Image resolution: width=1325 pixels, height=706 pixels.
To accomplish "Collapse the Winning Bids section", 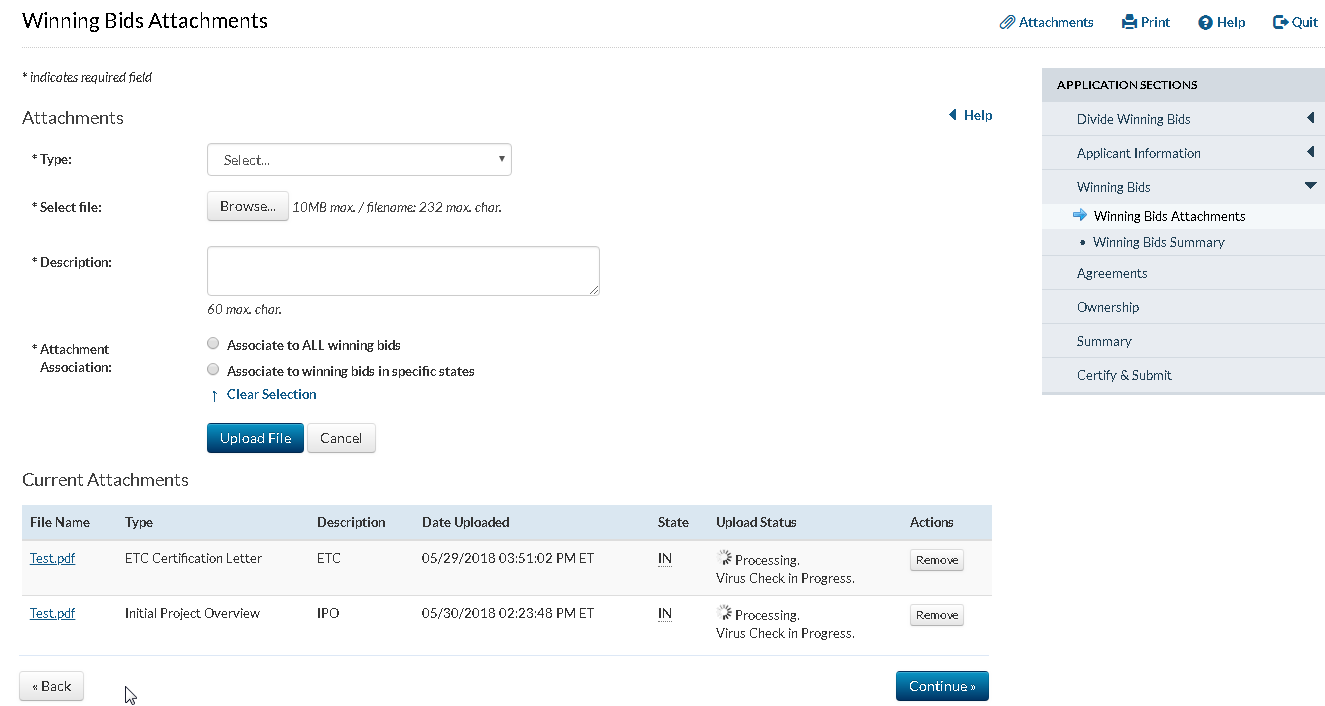I will (1310, 186).
